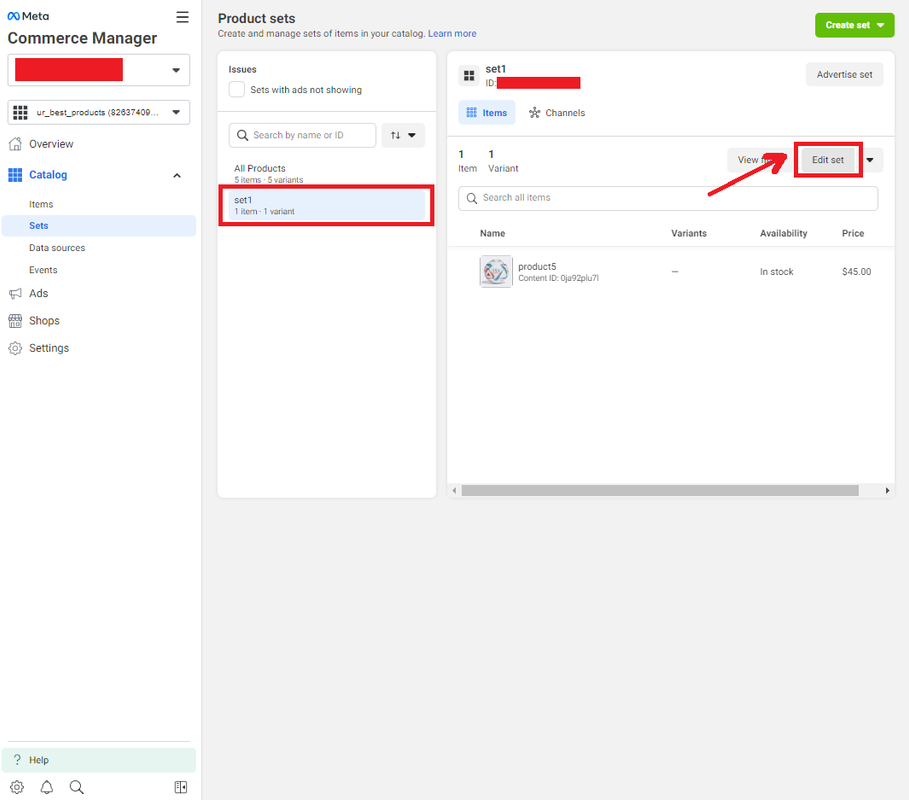
Task: Click the Variants column header
Action: tap(689, 233)
